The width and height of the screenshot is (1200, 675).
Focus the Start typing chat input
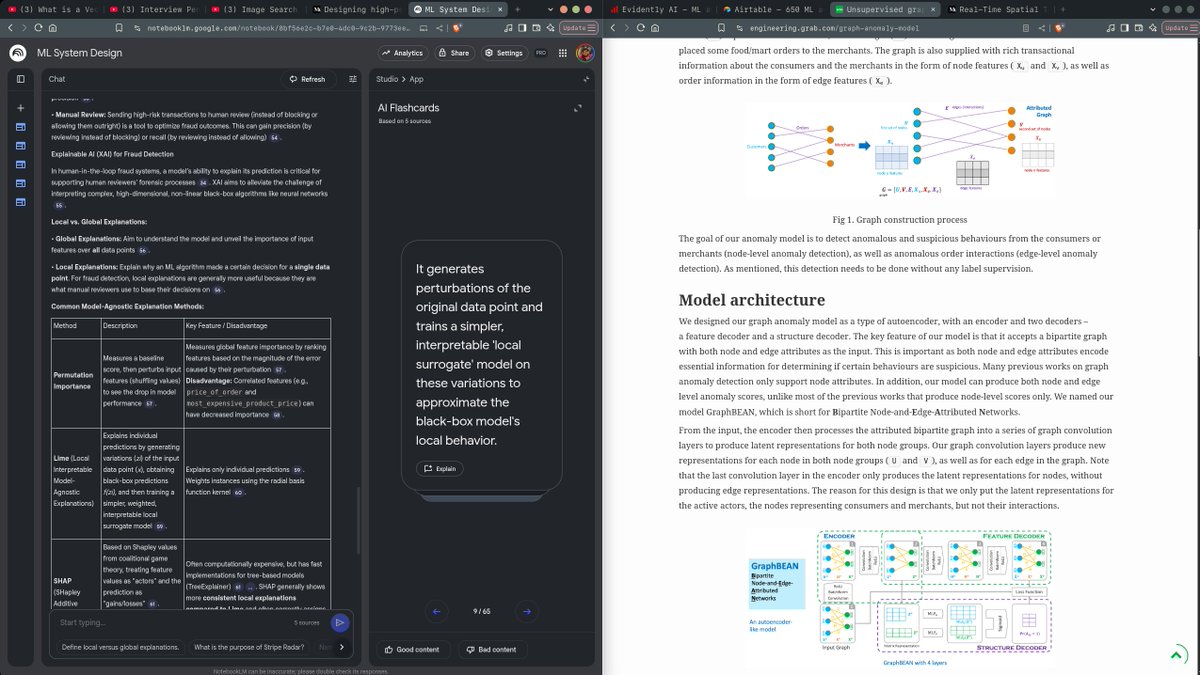(170, 622)
